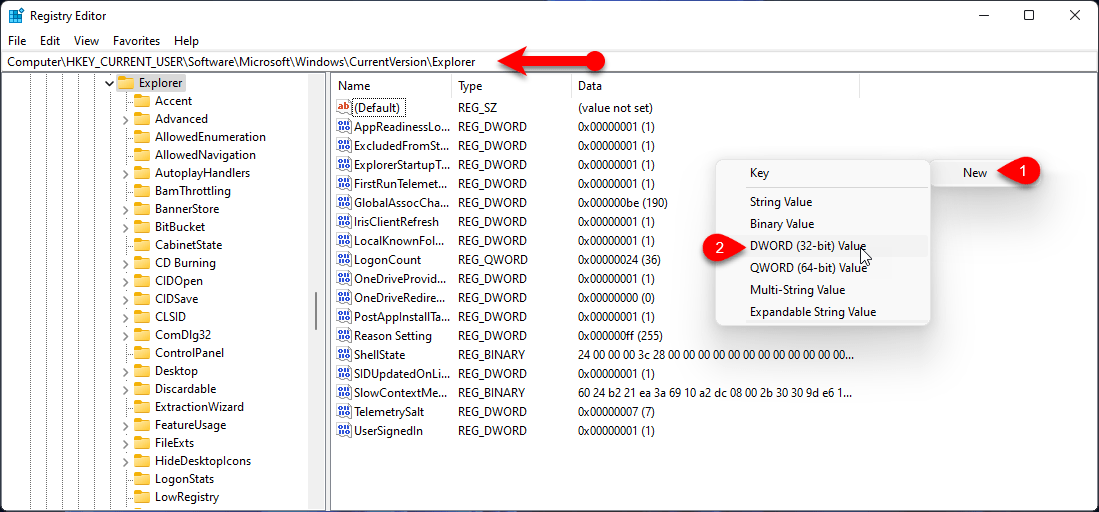Open the Edit menu
This screenshot has height=512, width=1099.
[x=50, y=41]
